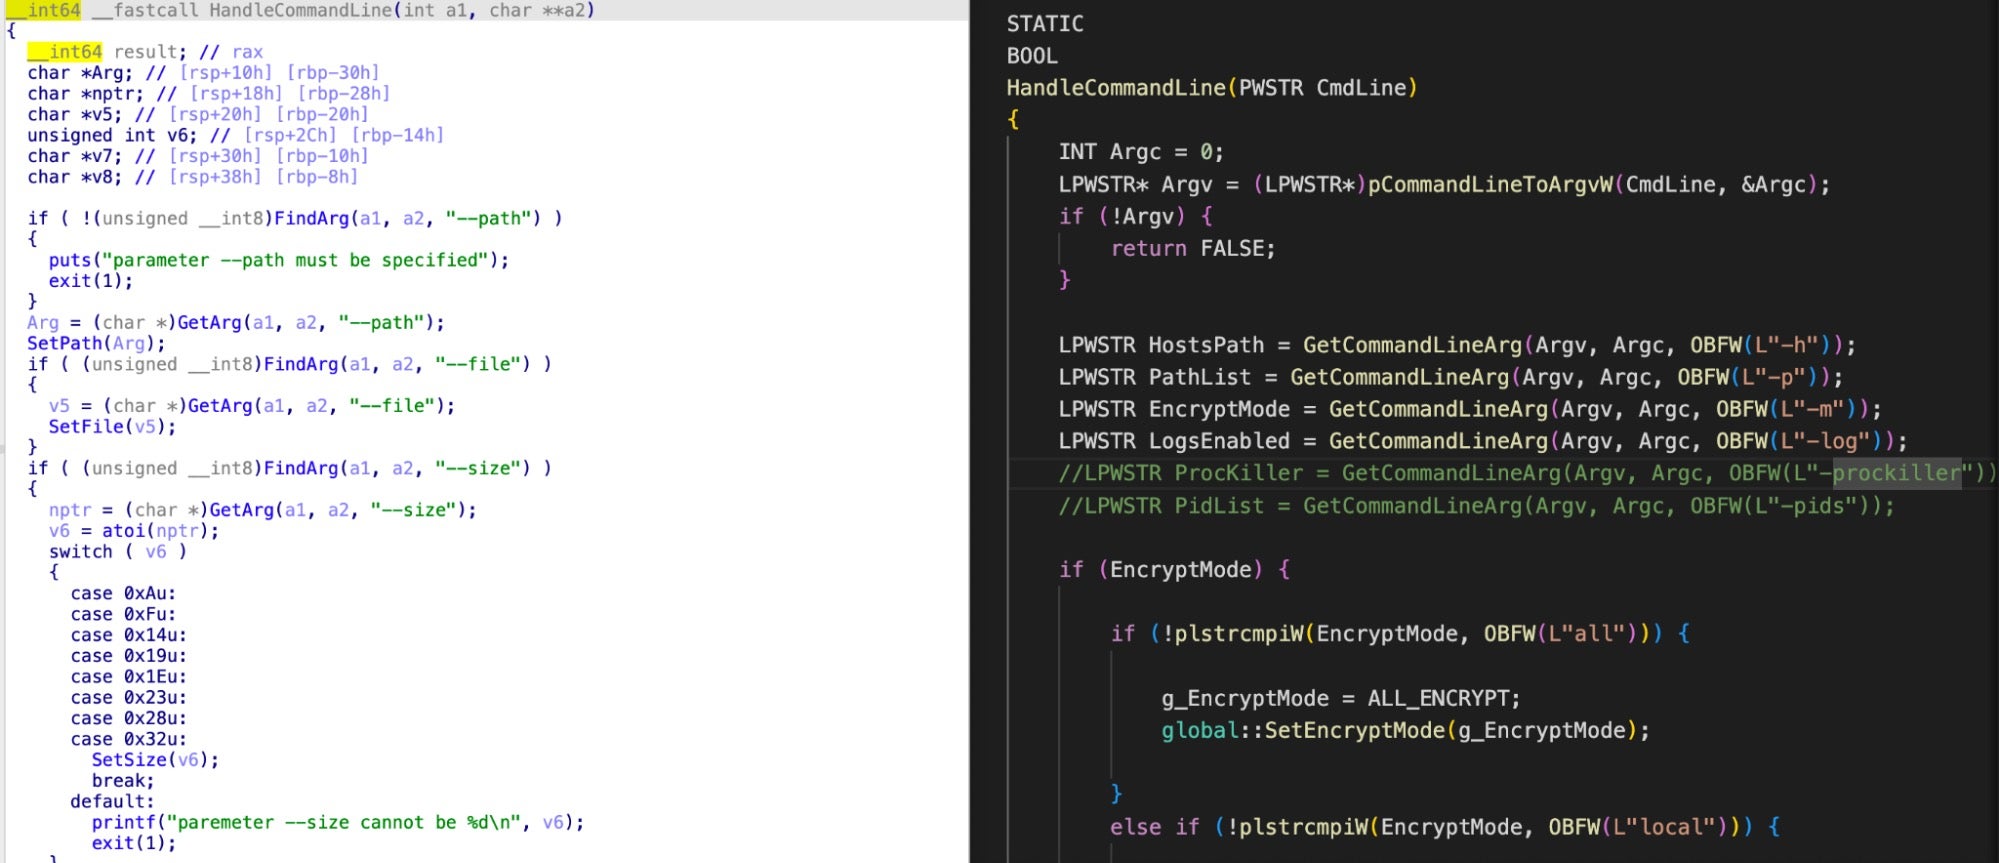
Task: Click the puts call in pseudocode
Action: coord(70,260)
